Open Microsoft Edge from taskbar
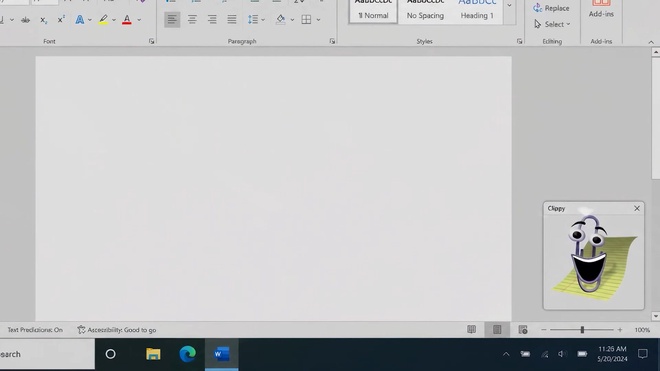This screenshot has width=660, height=371. click(x=187, y=354)
